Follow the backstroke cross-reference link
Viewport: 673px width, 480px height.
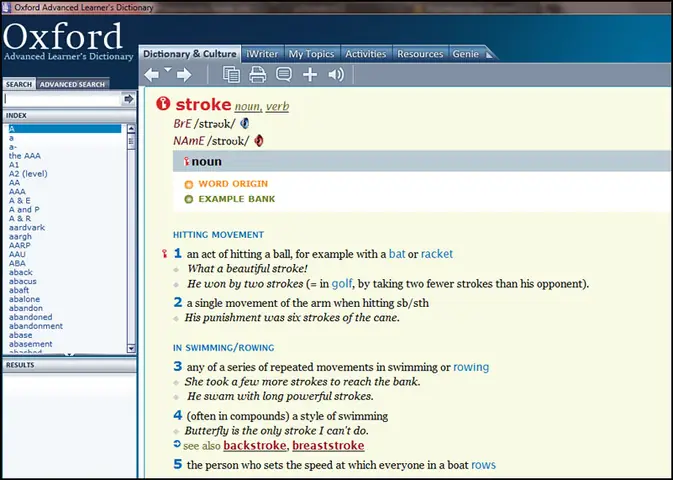click(255, 446)
